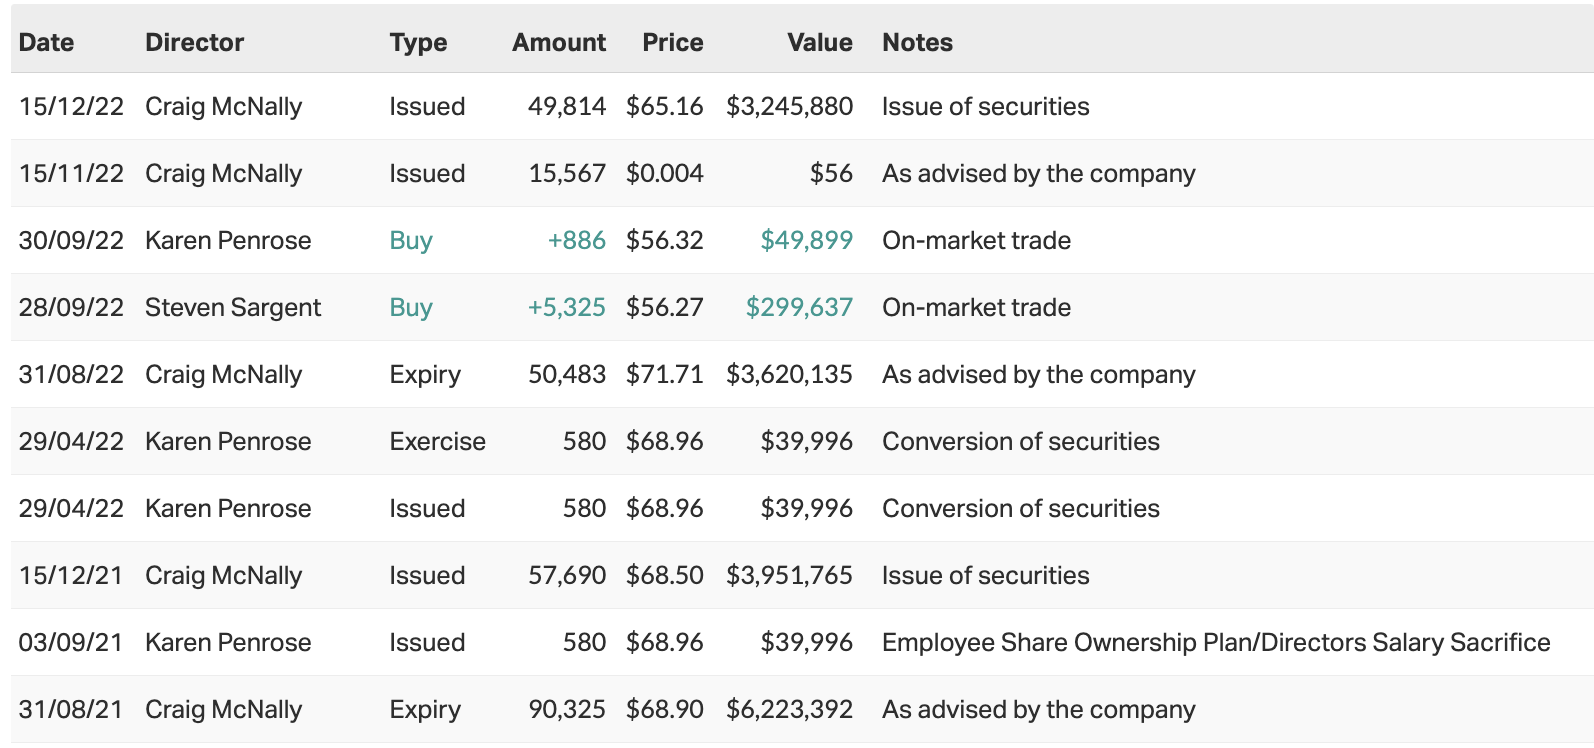Click Craig McNally in the 15/12/22 row

[223, 106]
